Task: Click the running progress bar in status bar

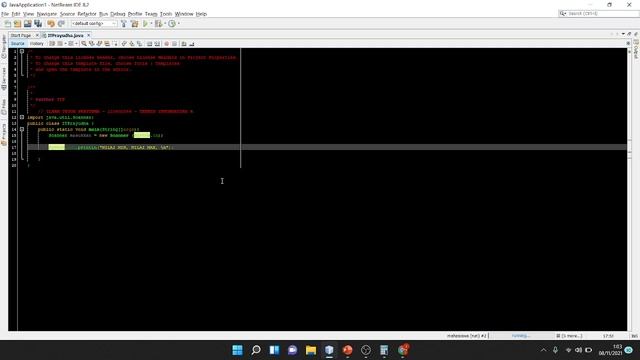Action: [521, 336]
